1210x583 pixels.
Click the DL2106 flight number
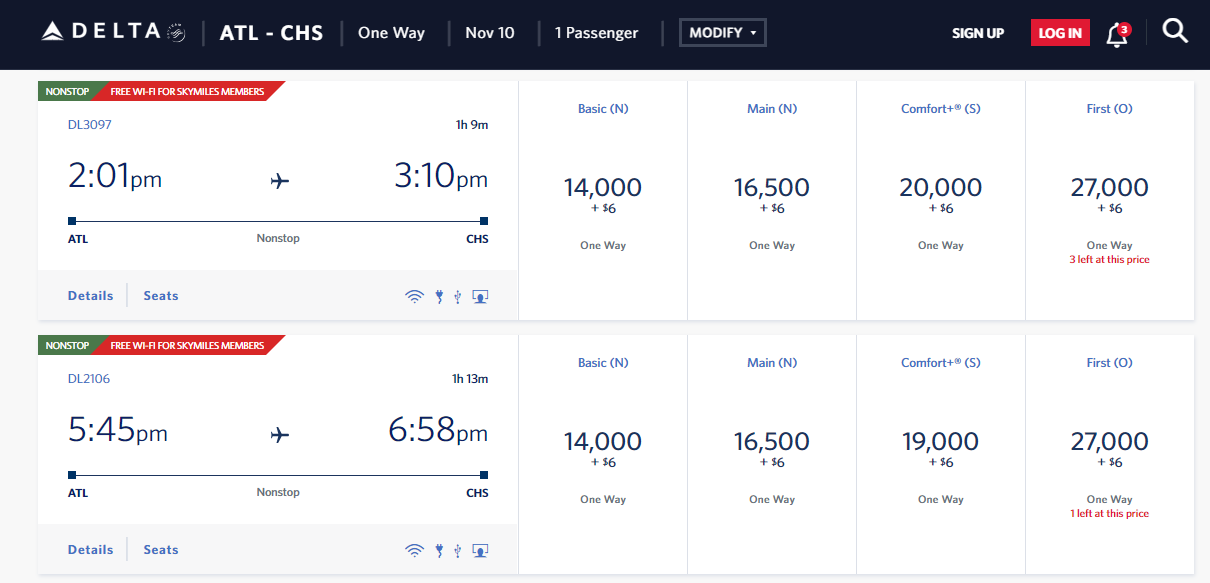89,379
